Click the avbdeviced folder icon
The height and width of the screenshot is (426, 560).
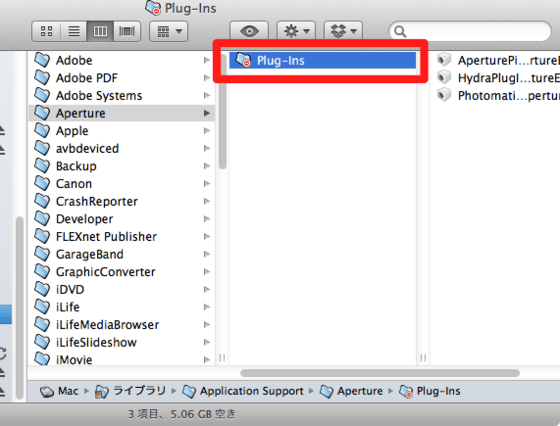42,148
